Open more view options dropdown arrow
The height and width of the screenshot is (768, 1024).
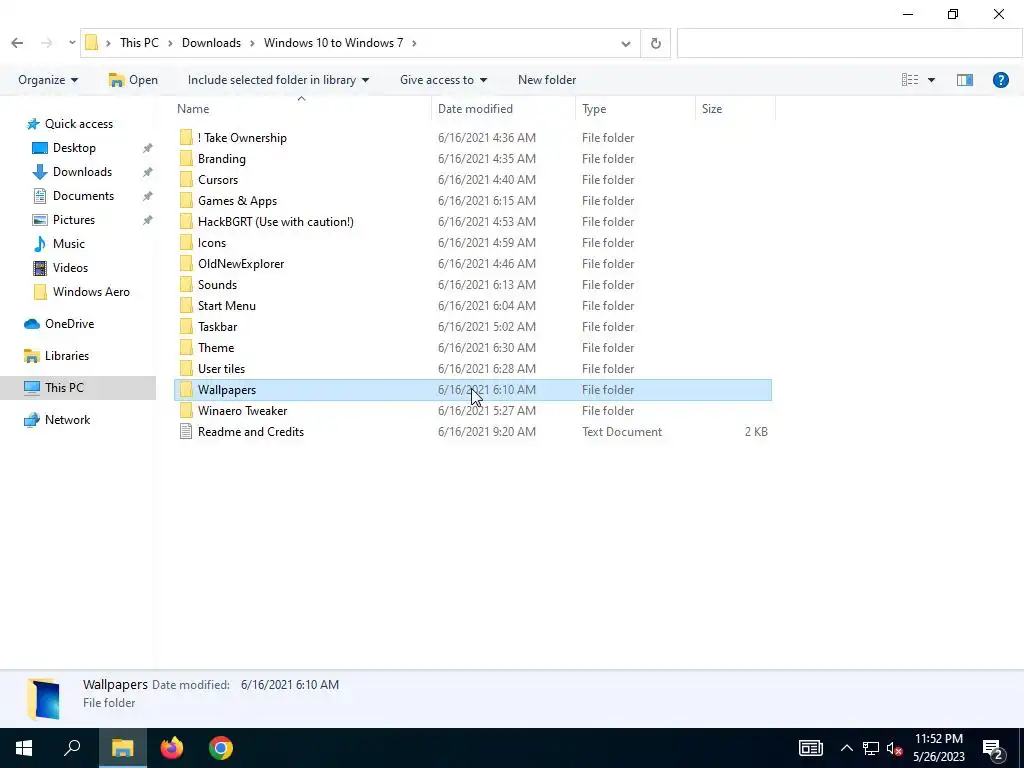click(x=931, y=80)
